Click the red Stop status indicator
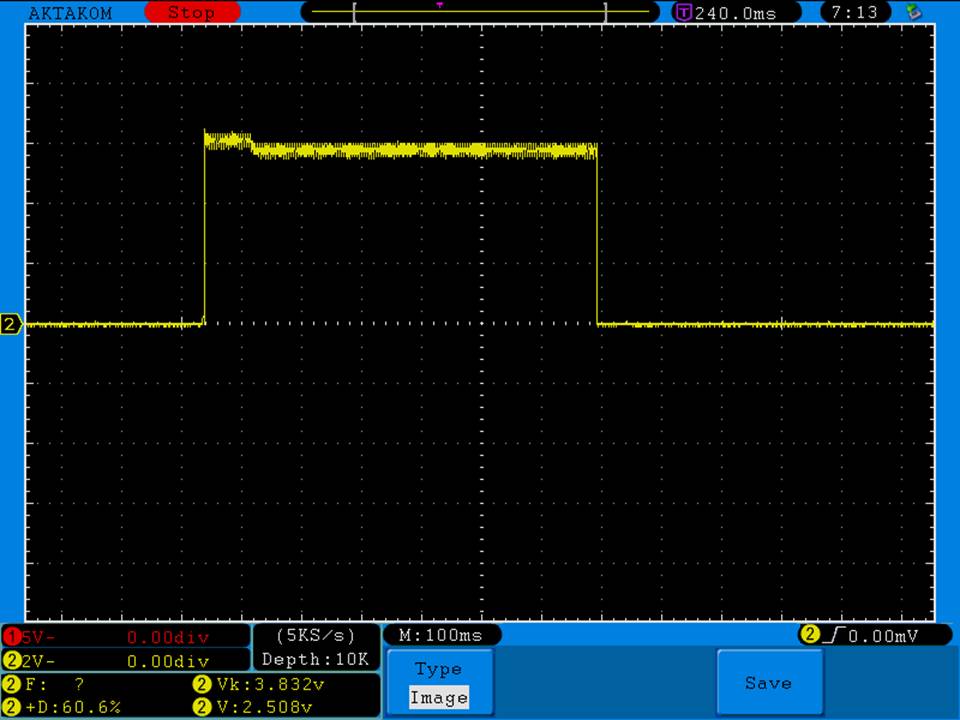The image size is (960, 720). pyautogui.click(x=191, y=13)
